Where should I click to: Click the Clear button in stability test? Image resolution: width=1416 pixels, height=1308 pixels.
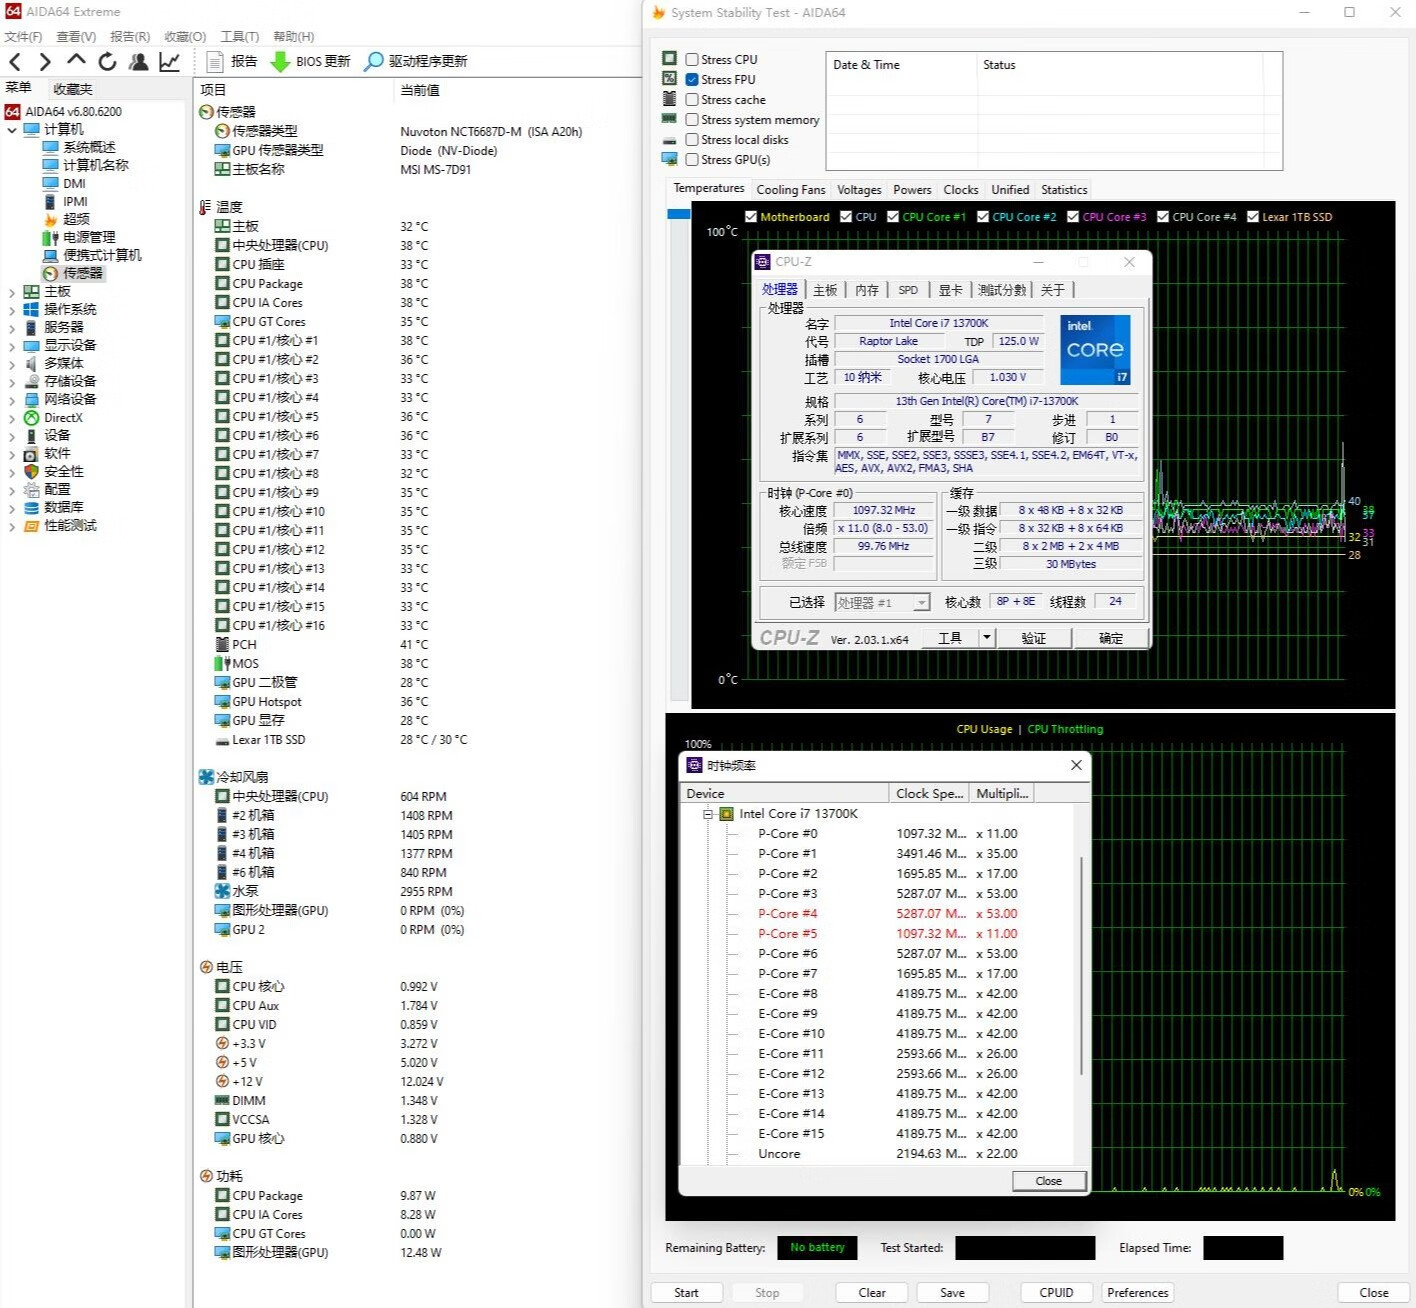[872, 1292]
